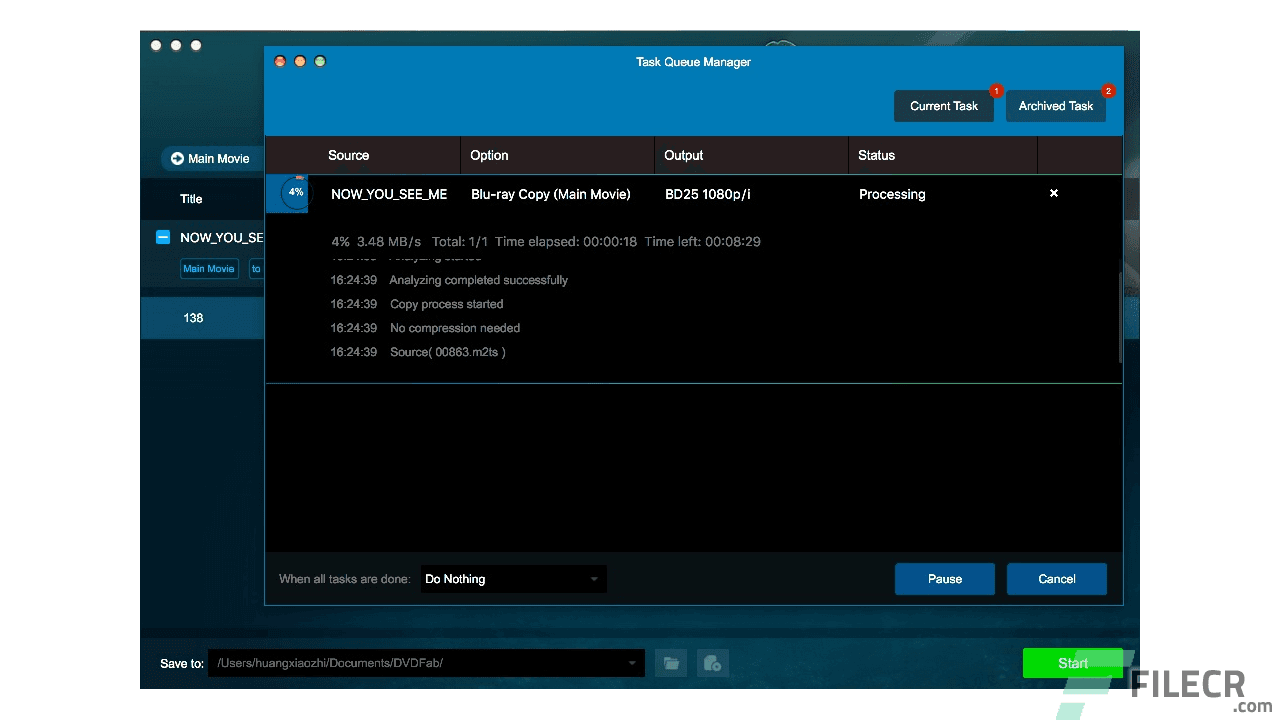Click the folder browse icon next to Save to

(x=672, y=663)
